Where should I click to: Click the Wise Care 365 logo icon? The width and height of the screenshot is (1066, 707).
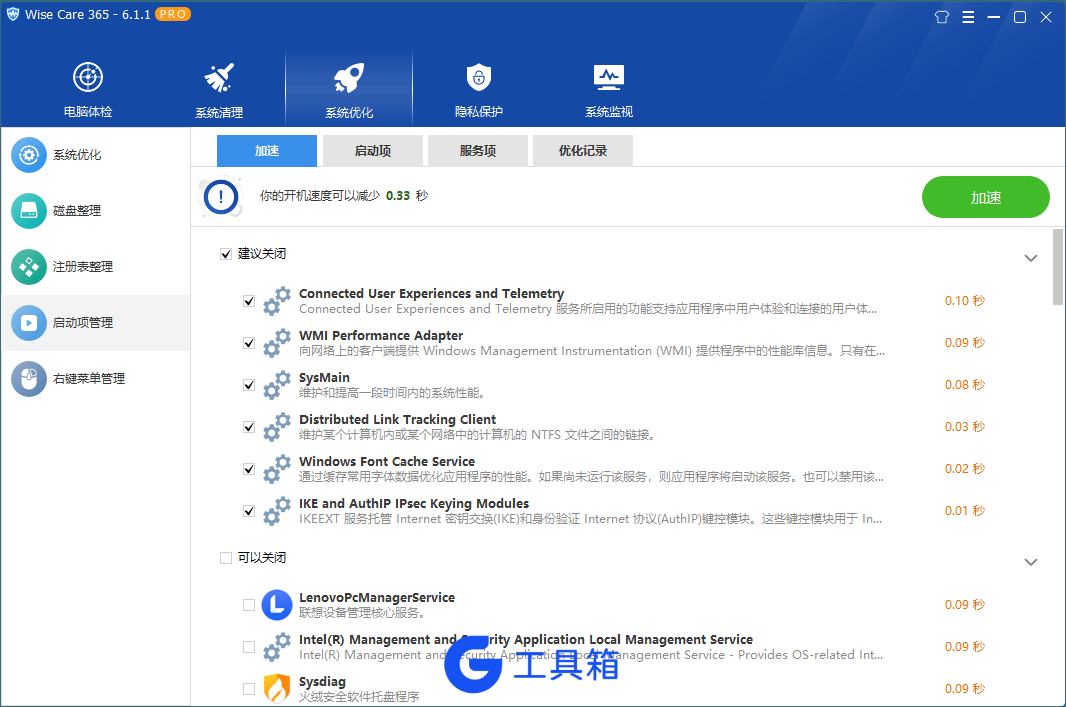click(13, 14)
